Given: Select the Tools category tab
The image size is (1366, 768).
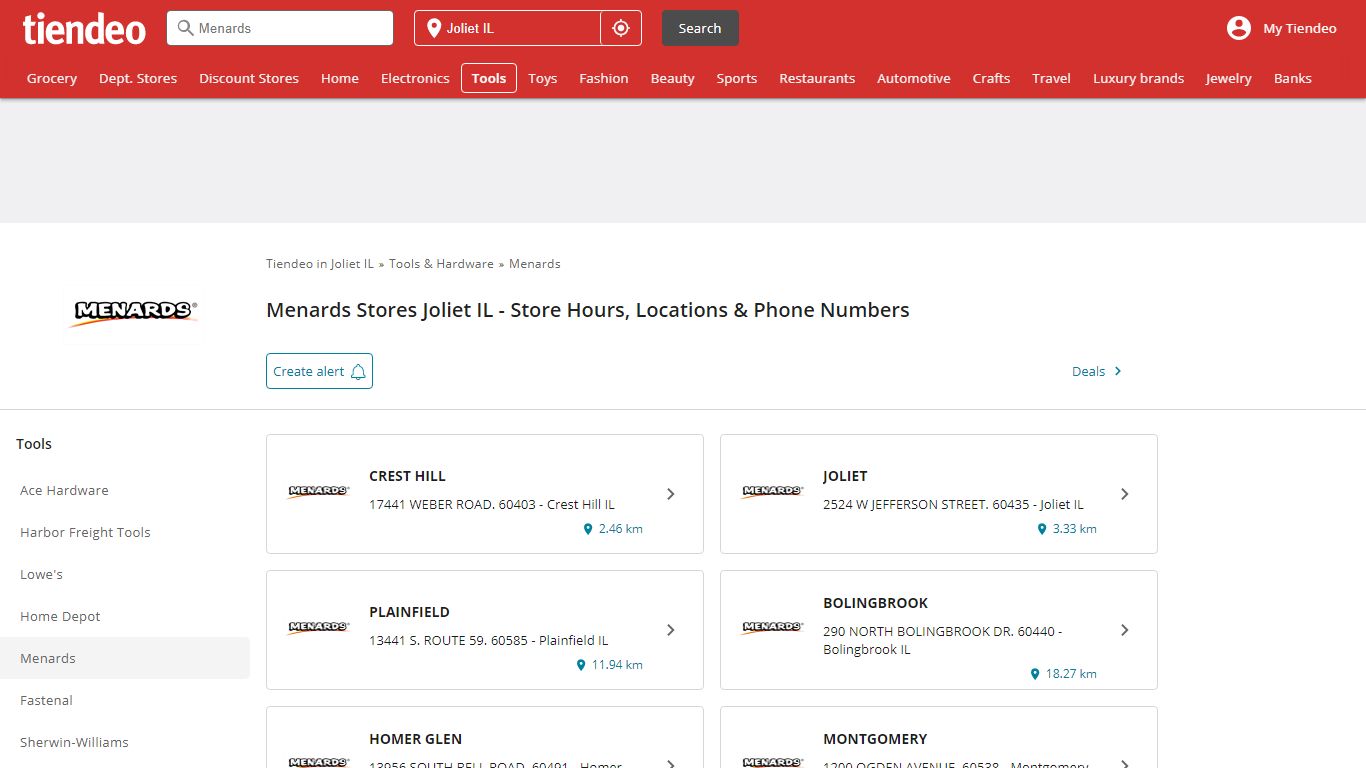Looking at the screenshot, I should coord(489,78).
